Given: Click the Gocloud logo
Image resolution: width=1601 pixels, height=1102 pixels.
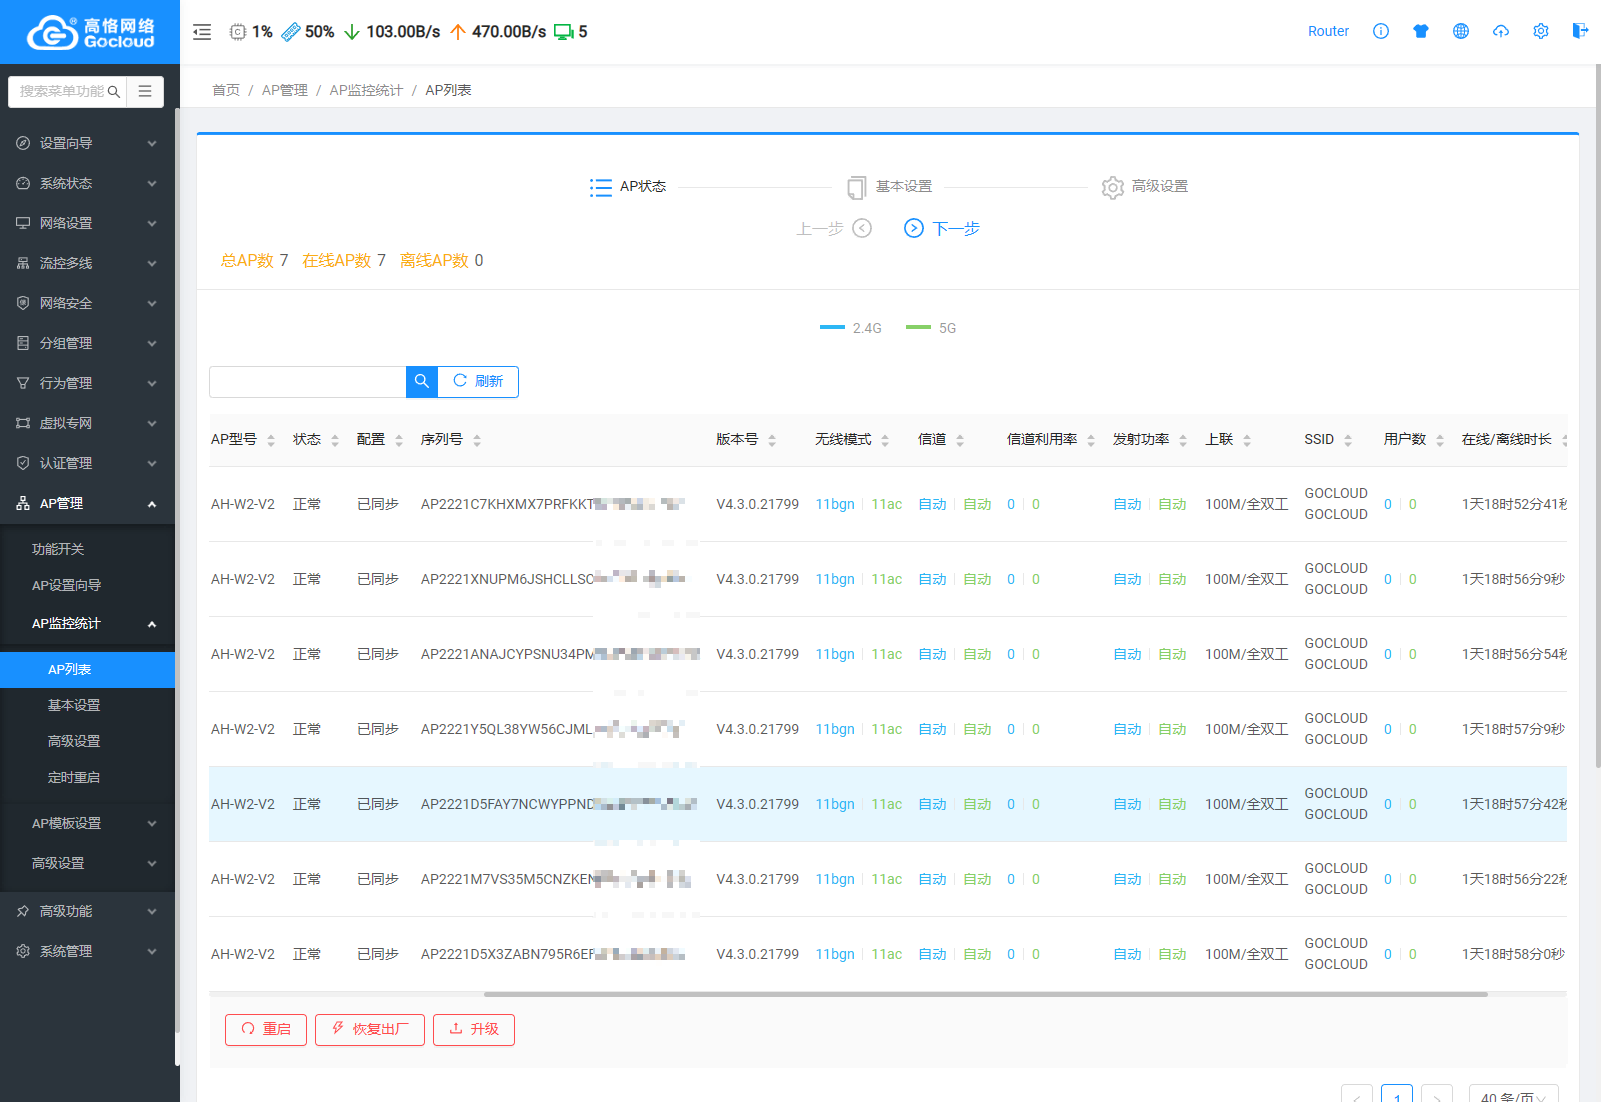Looking at the screenshot, I should (90, 32).
